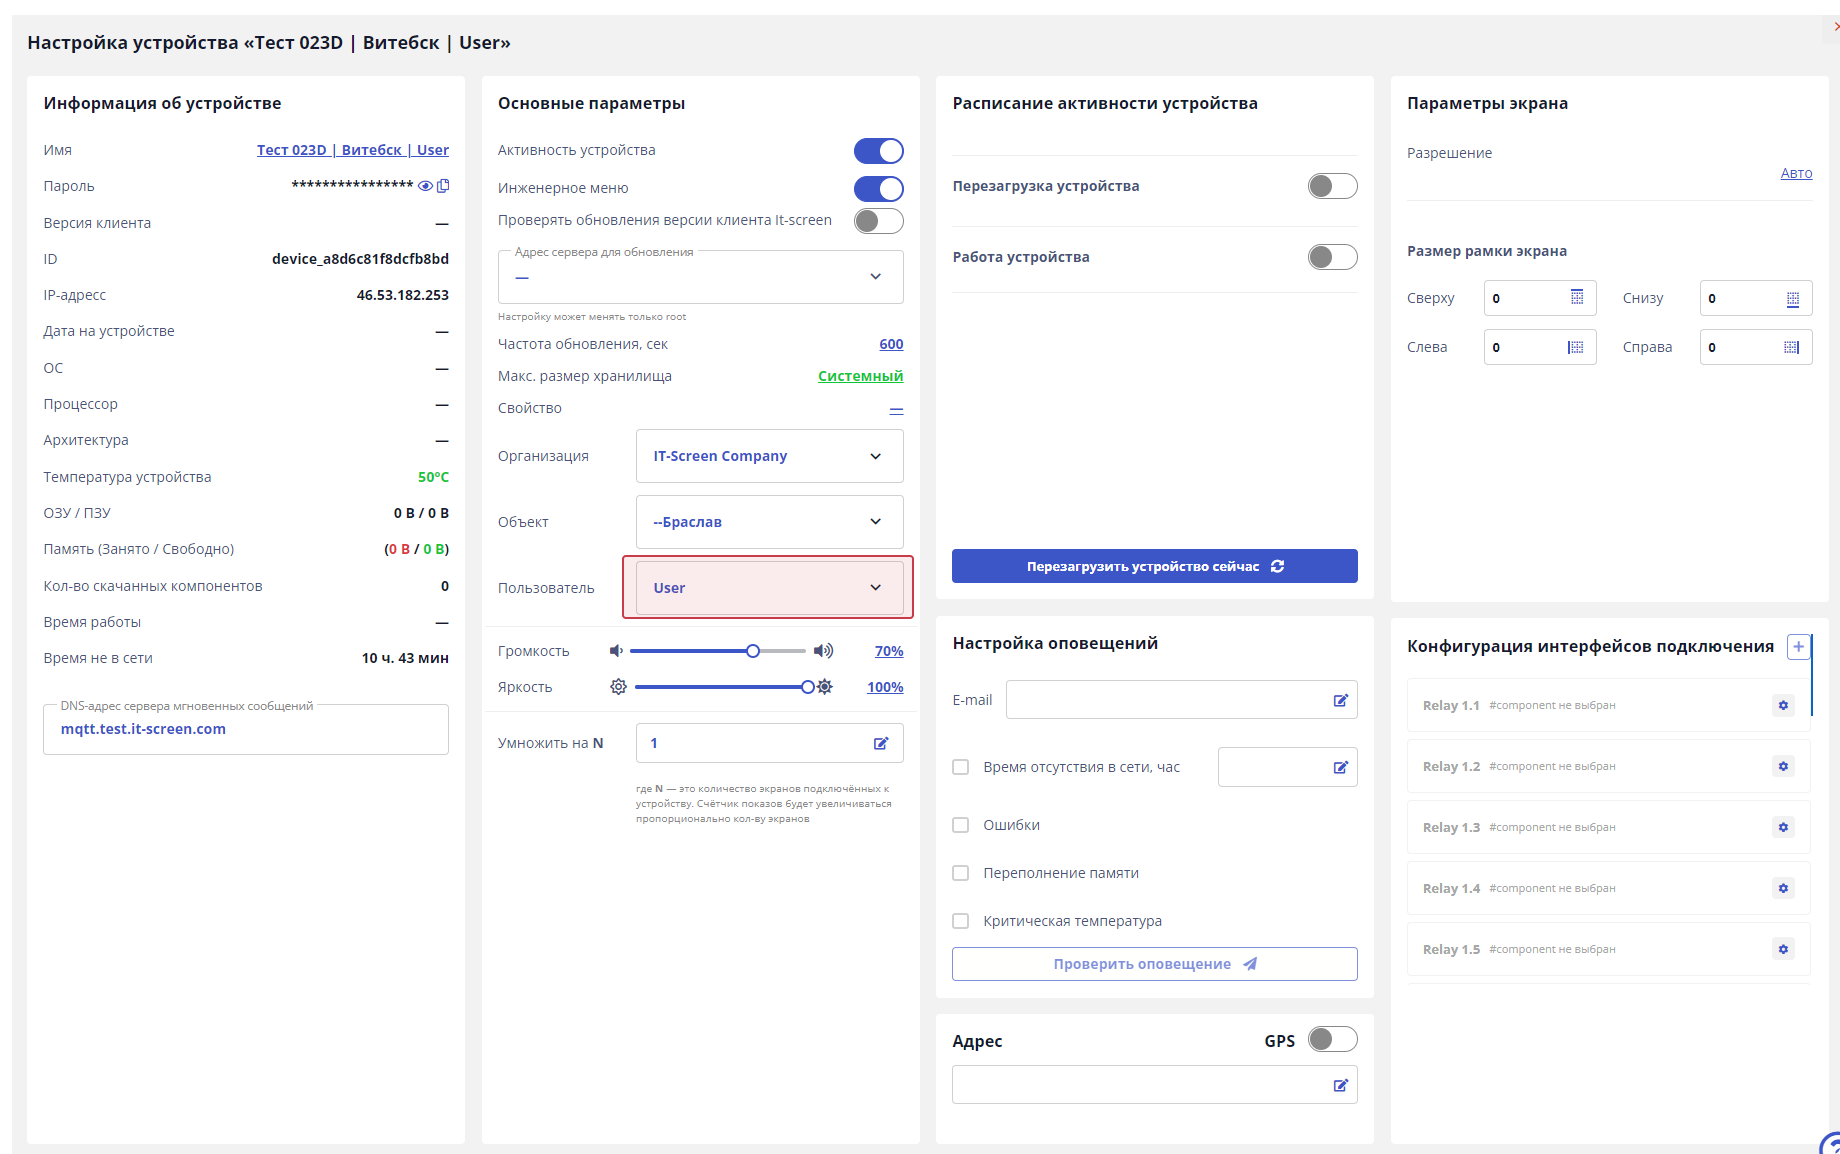Viewport: 1840px width, 1154px height.
Task: Click brightness value 100% link
Action: pos(885,687)
